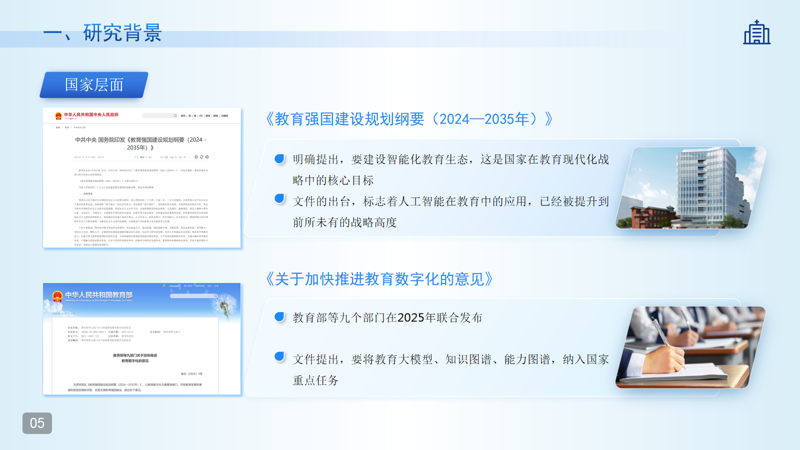Click the national emblem in the Ministry of Education screenshot
The width and height of the screenshot is (800, 450).
point(57,296)
